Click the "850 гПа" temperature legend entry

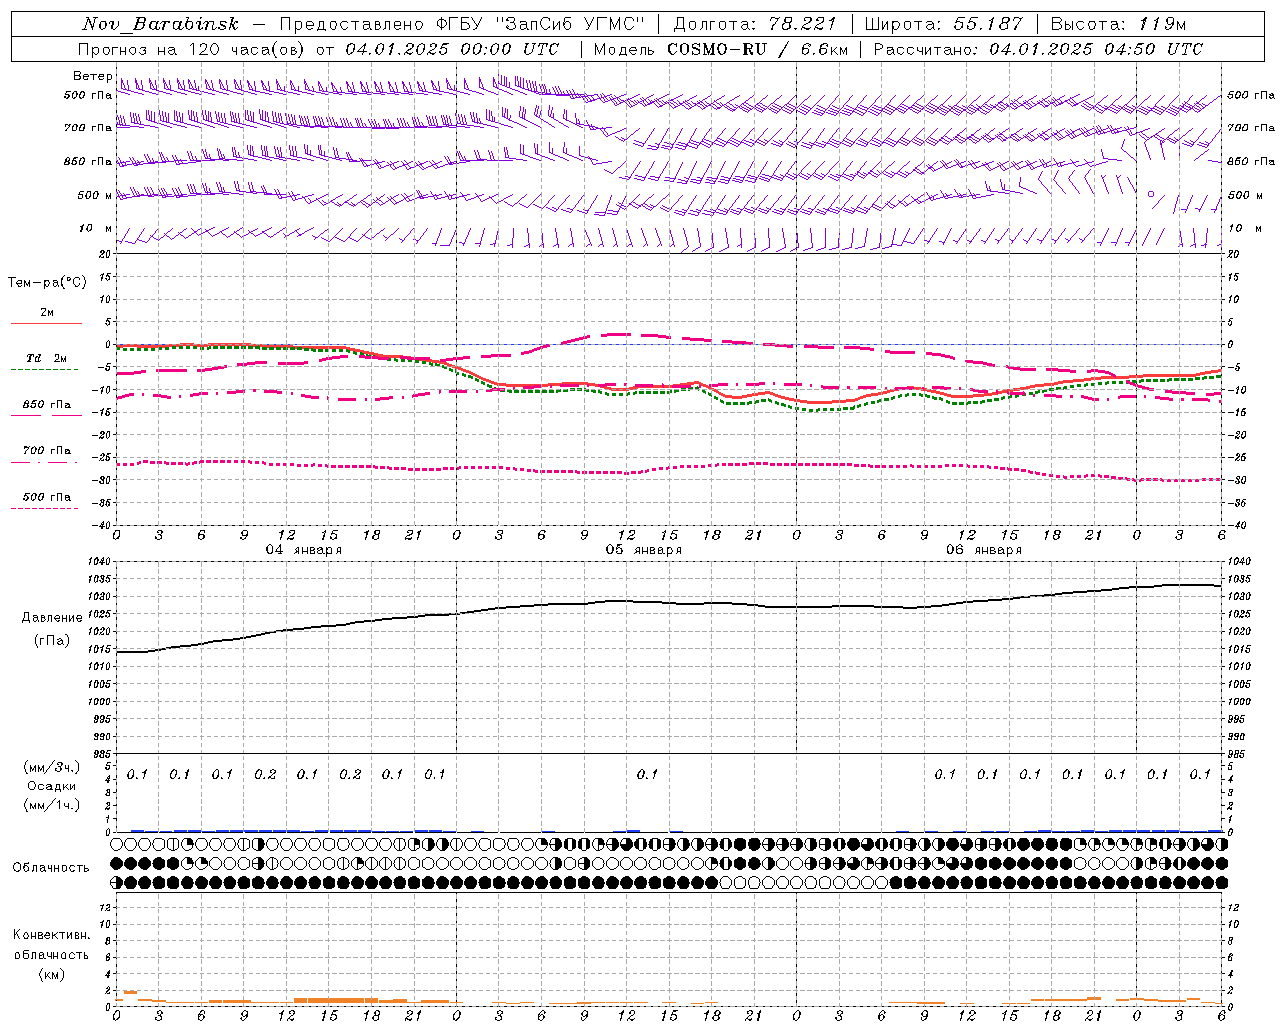46,404
